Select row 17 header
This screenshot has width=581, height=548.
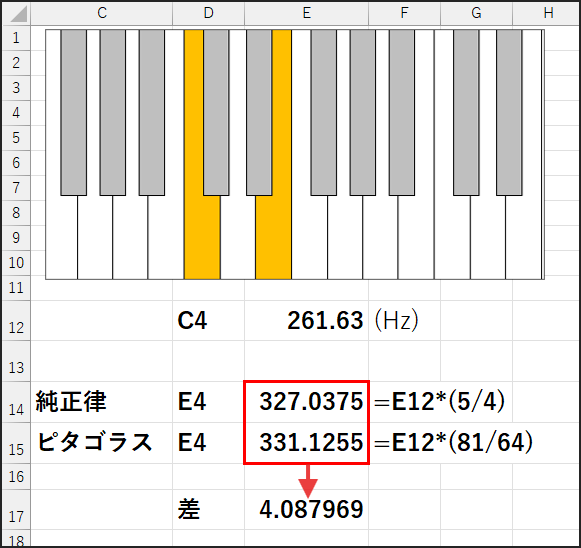16,509
